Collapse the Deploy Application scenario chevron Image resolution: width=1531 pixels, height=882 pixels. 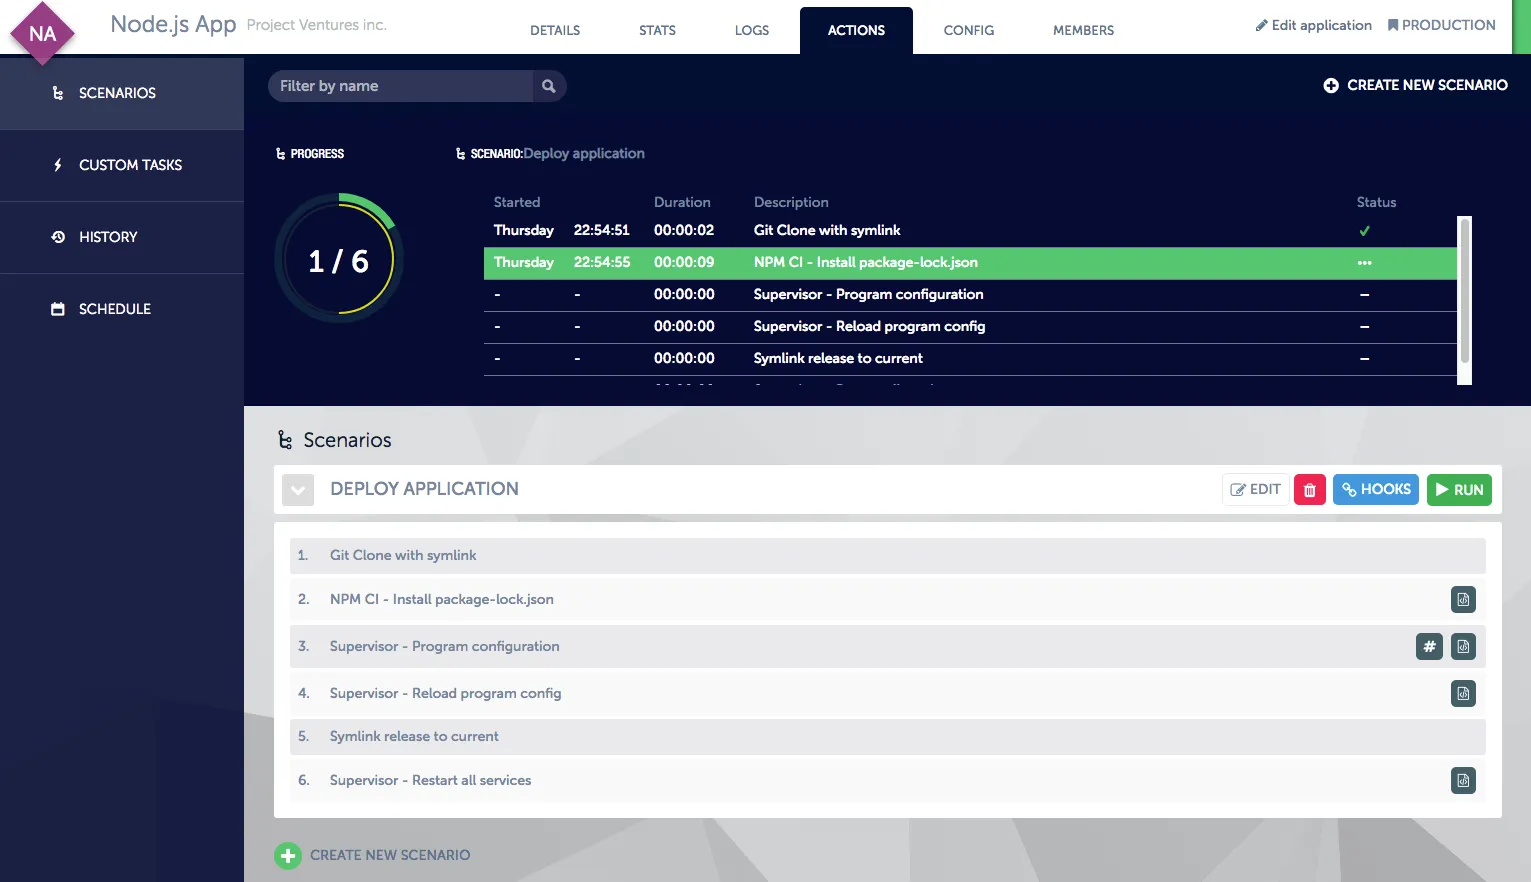[298, 490]
